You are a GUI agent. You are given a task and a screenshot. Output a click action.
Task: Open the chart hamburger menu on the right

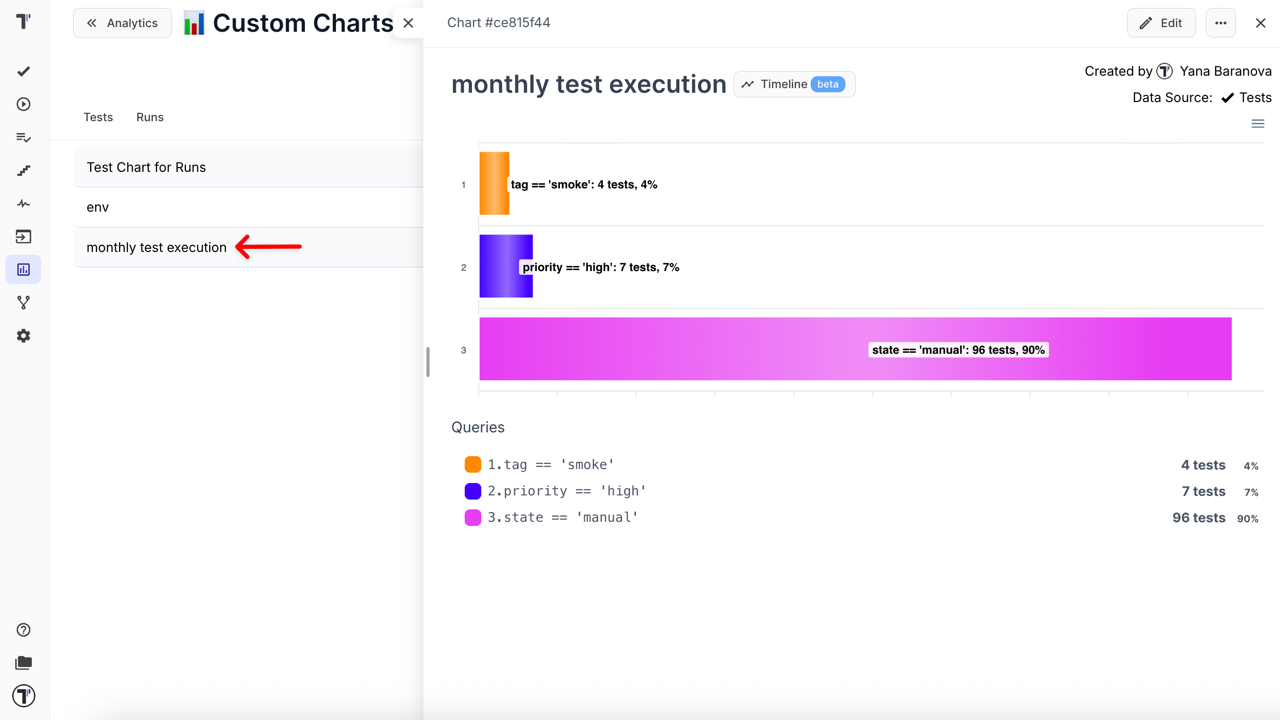1257,123
